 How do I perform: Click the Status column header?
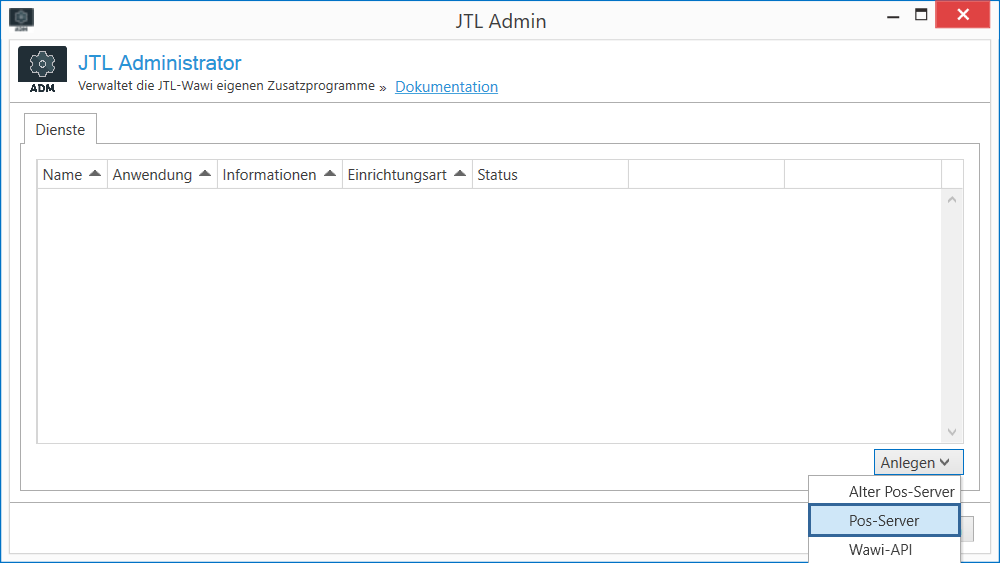tap(549, 175)
